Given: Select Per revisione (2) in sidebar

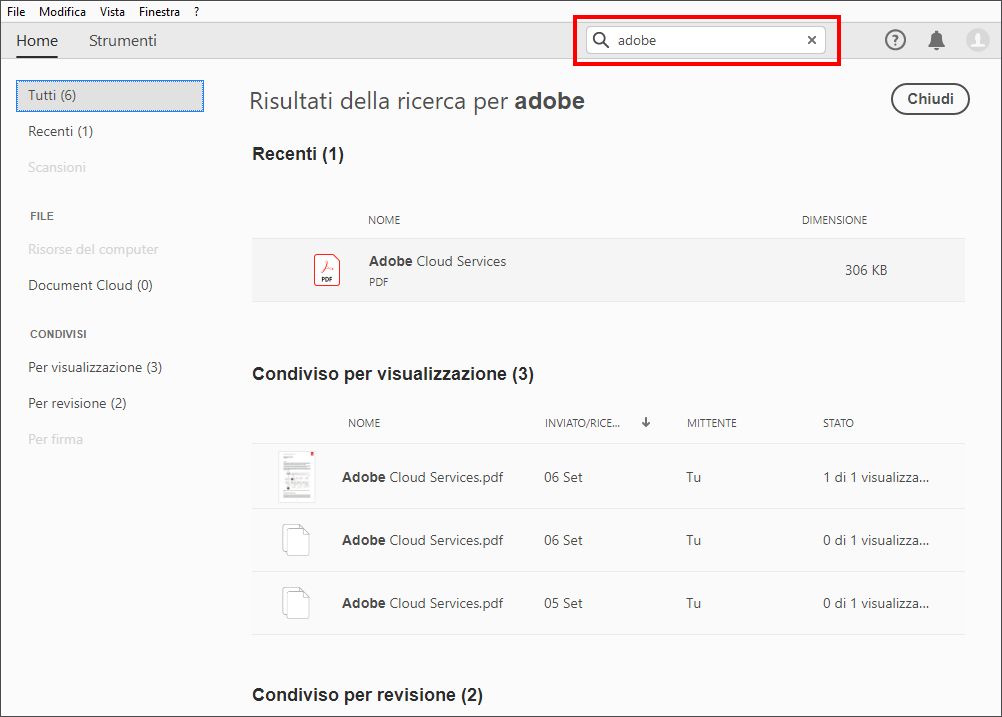Looking at the screenshot, I should pyautogui.click(x=77, y=403).
